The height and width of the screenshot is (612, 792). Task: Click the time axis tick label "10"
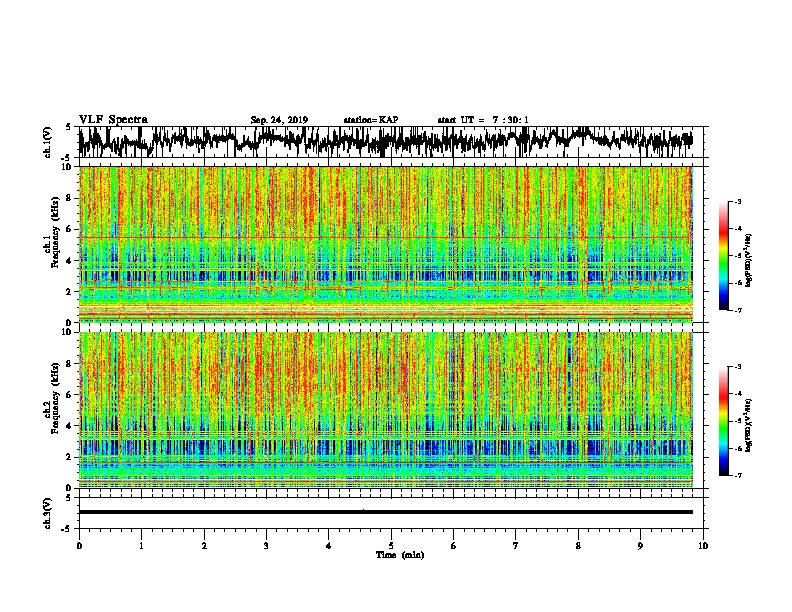point(703,546)
